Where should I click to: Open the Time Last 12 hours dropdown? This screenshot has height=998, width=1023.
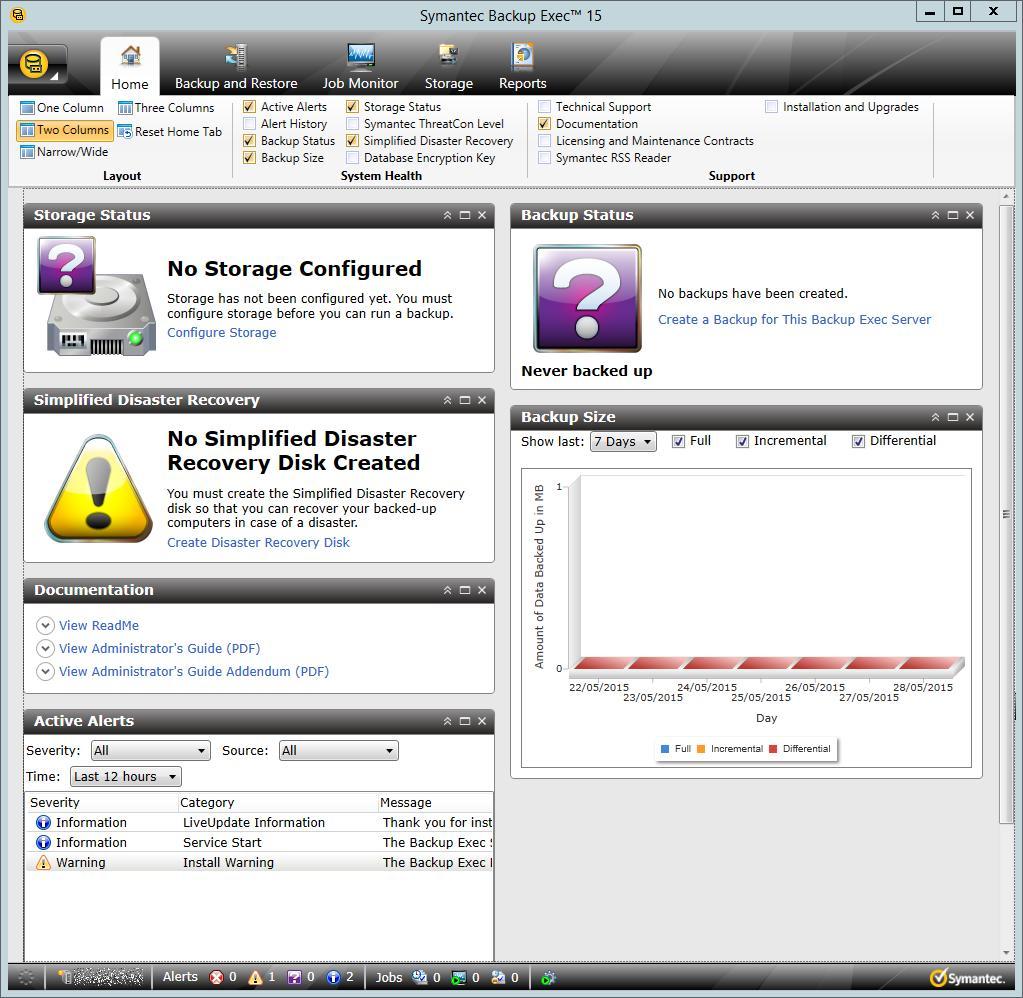126,776
